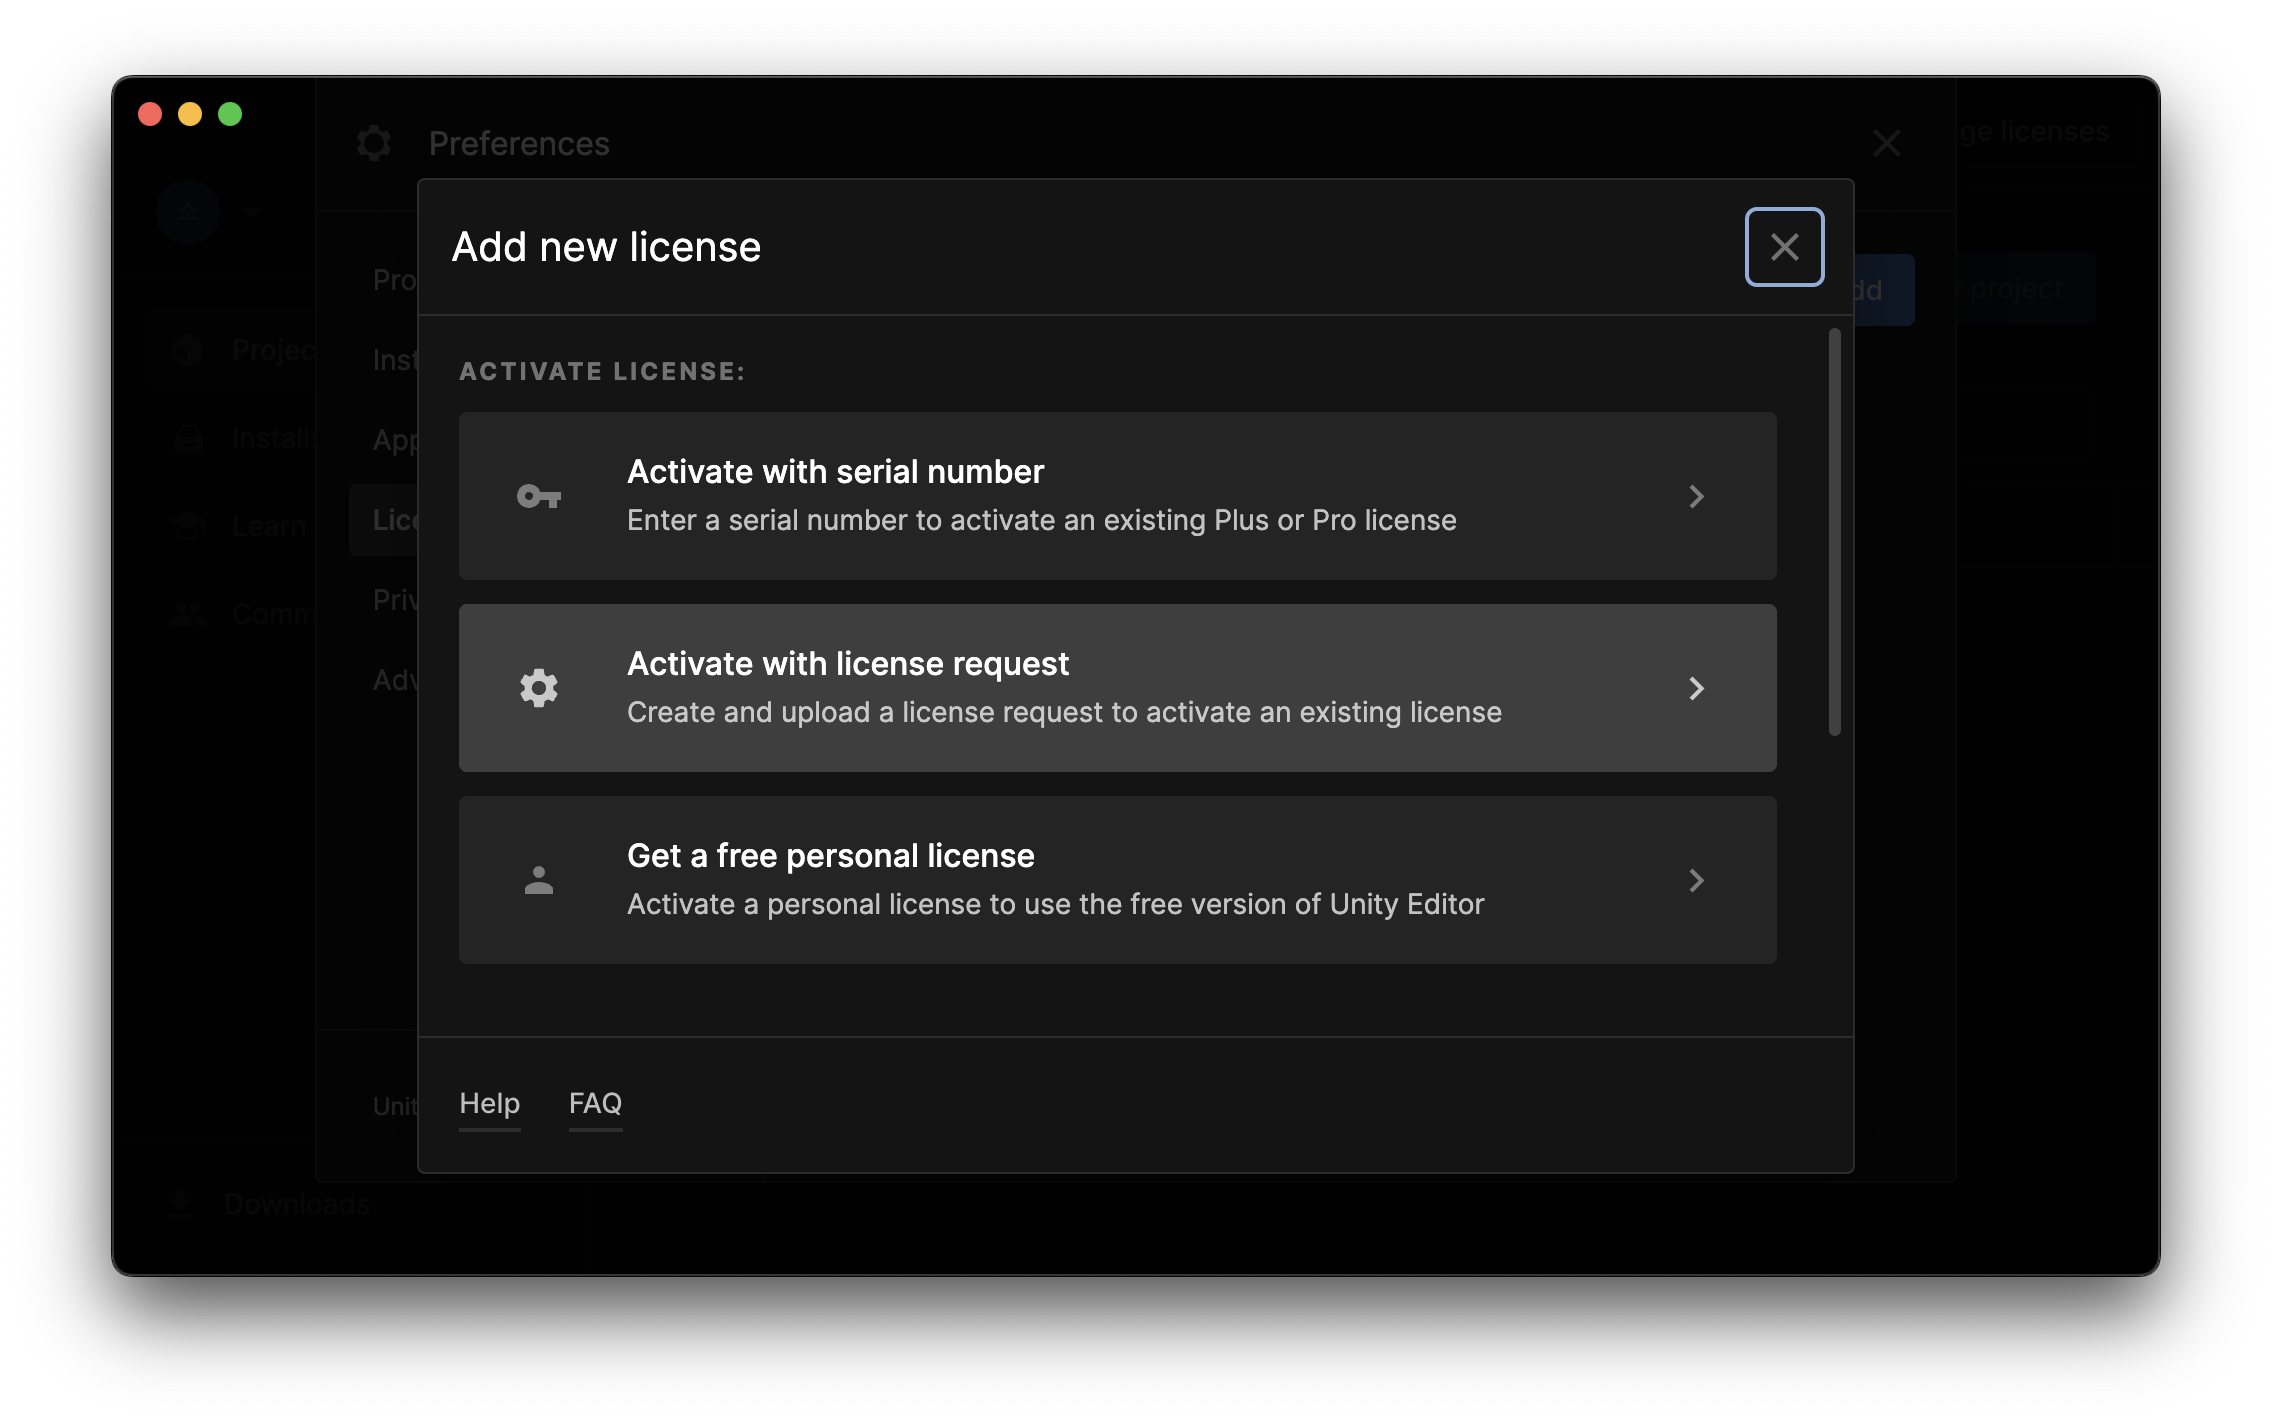Click the green macOS fullscreen button
Image resolution: width=2272 pixels, height=1424 pixels.
click(230, 114)
